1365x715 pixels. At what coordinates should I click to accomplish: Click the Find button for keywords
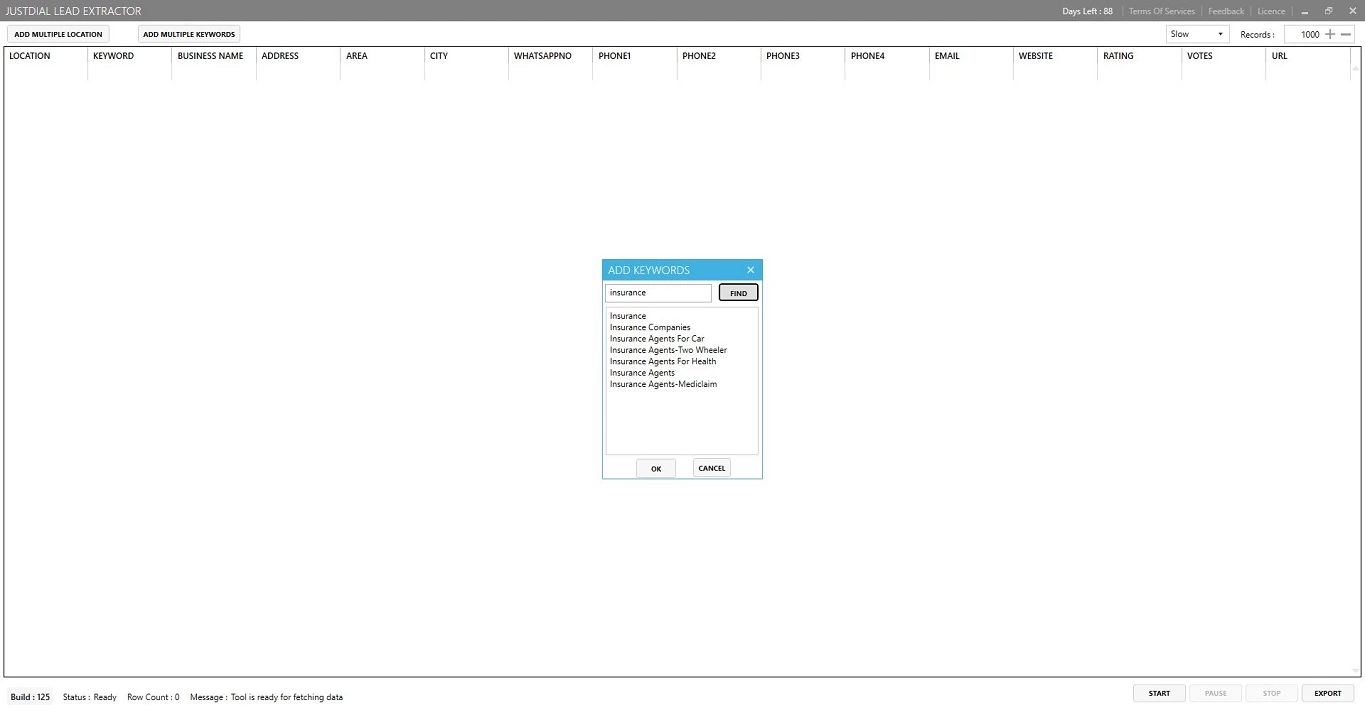pyautogui.click(x=738, y=293)
